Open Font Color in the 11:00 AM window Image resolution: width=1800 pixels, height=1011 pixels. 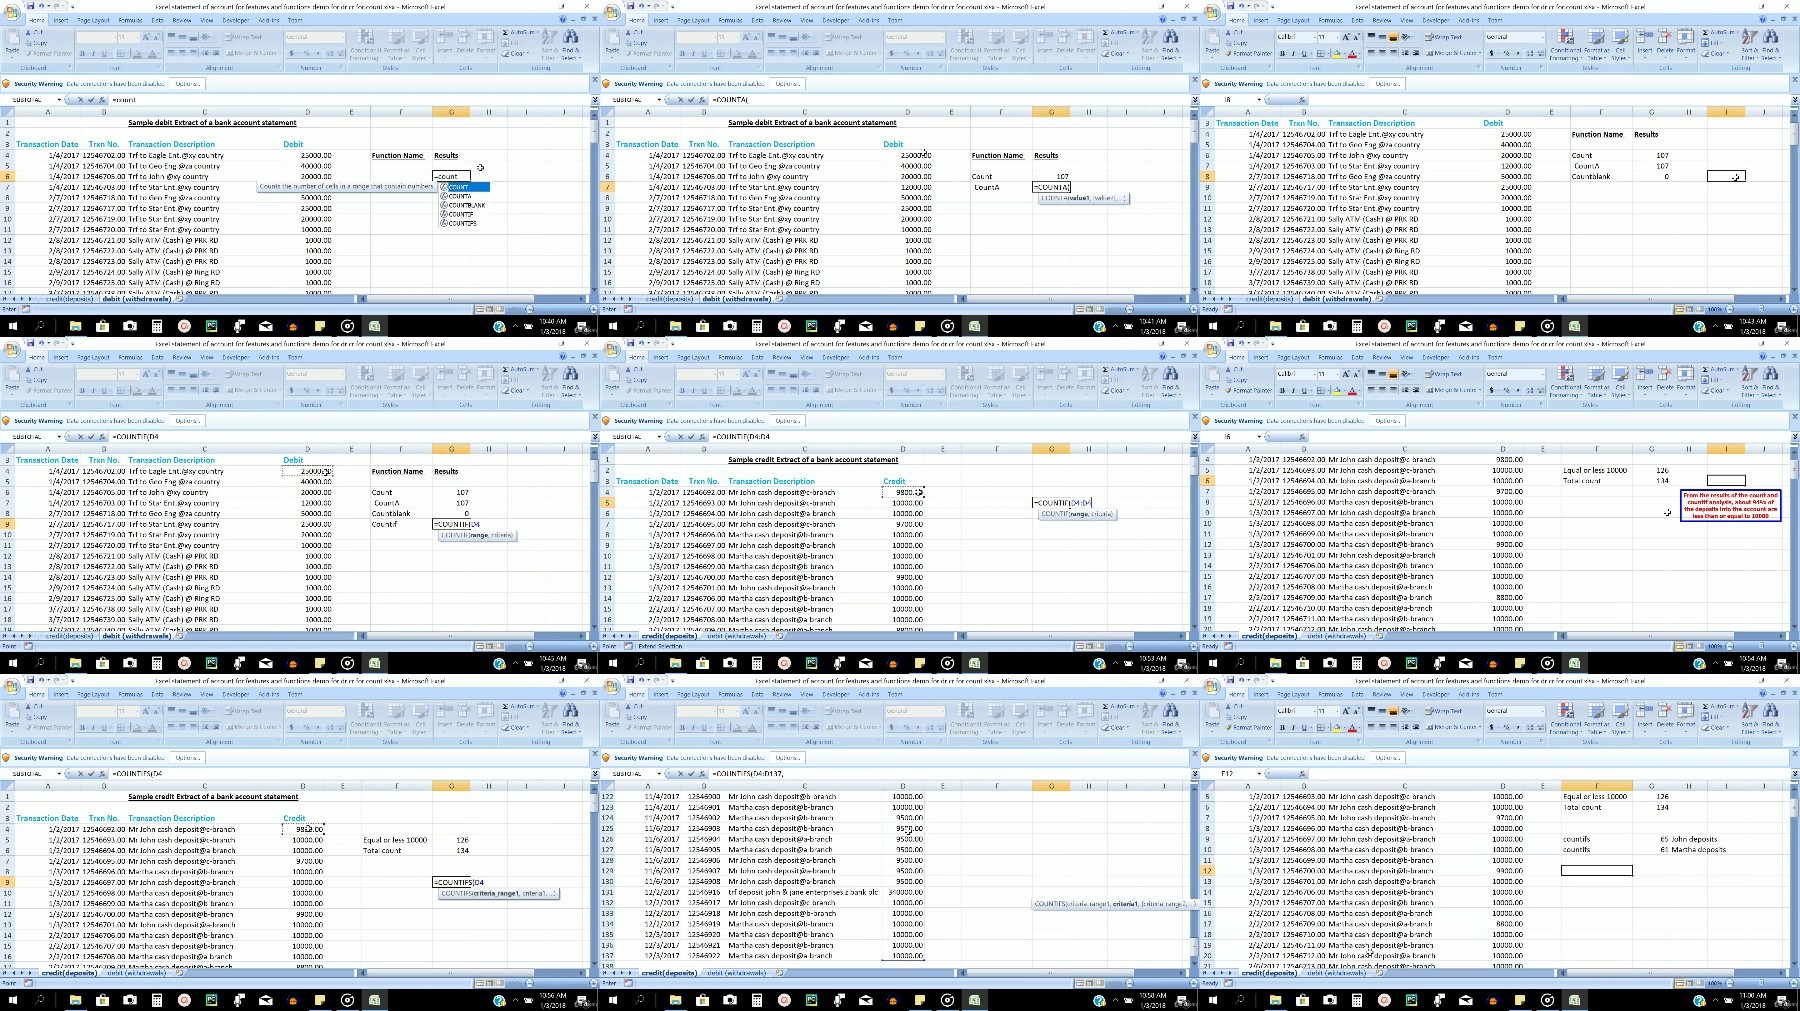pyautogui.click(x=1353, y=727)
